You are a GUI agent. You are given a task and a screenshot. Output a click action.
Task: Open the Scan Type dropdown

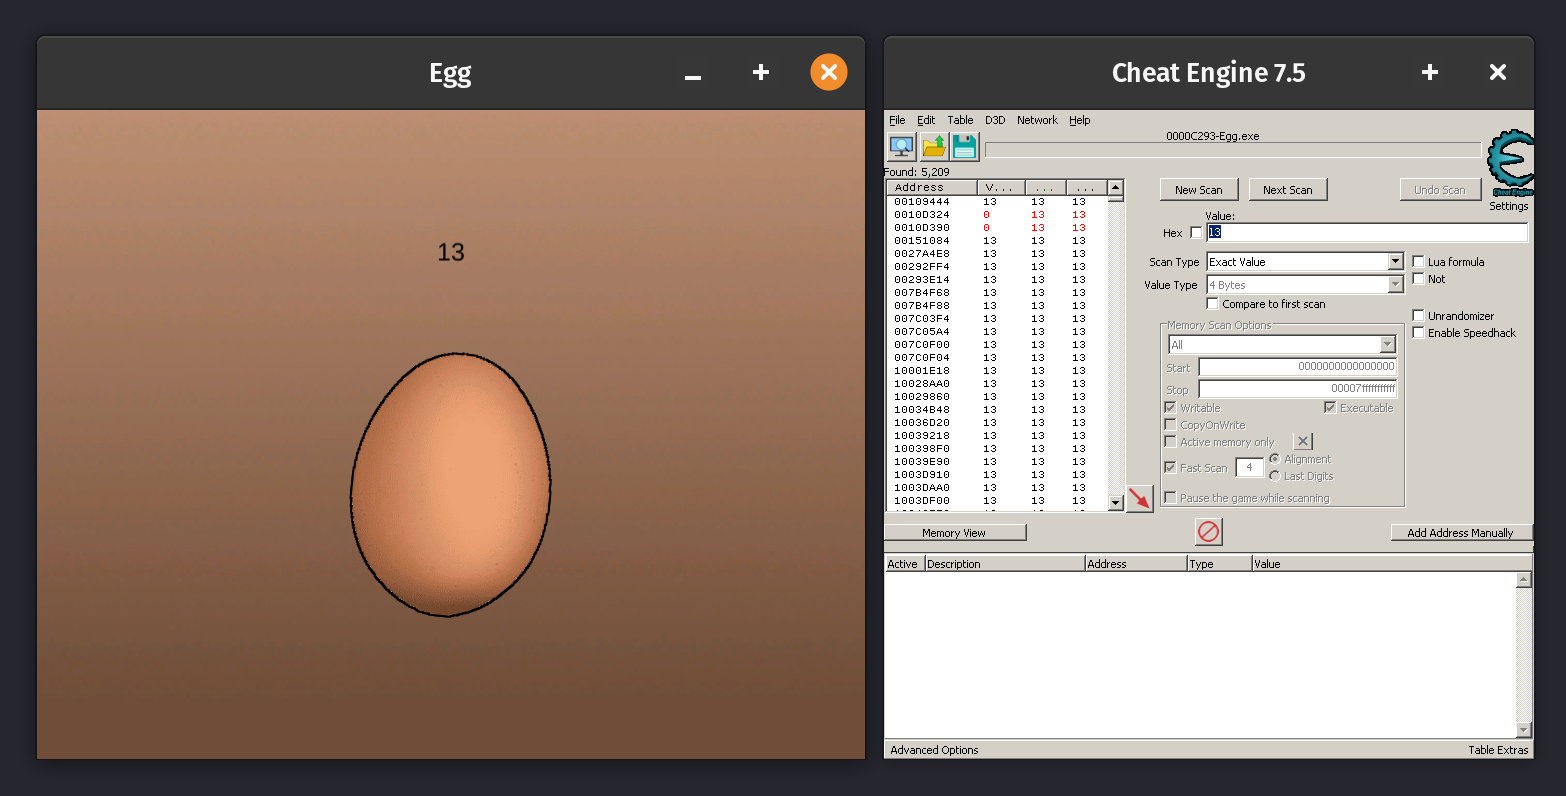[x=1305, y=262]
